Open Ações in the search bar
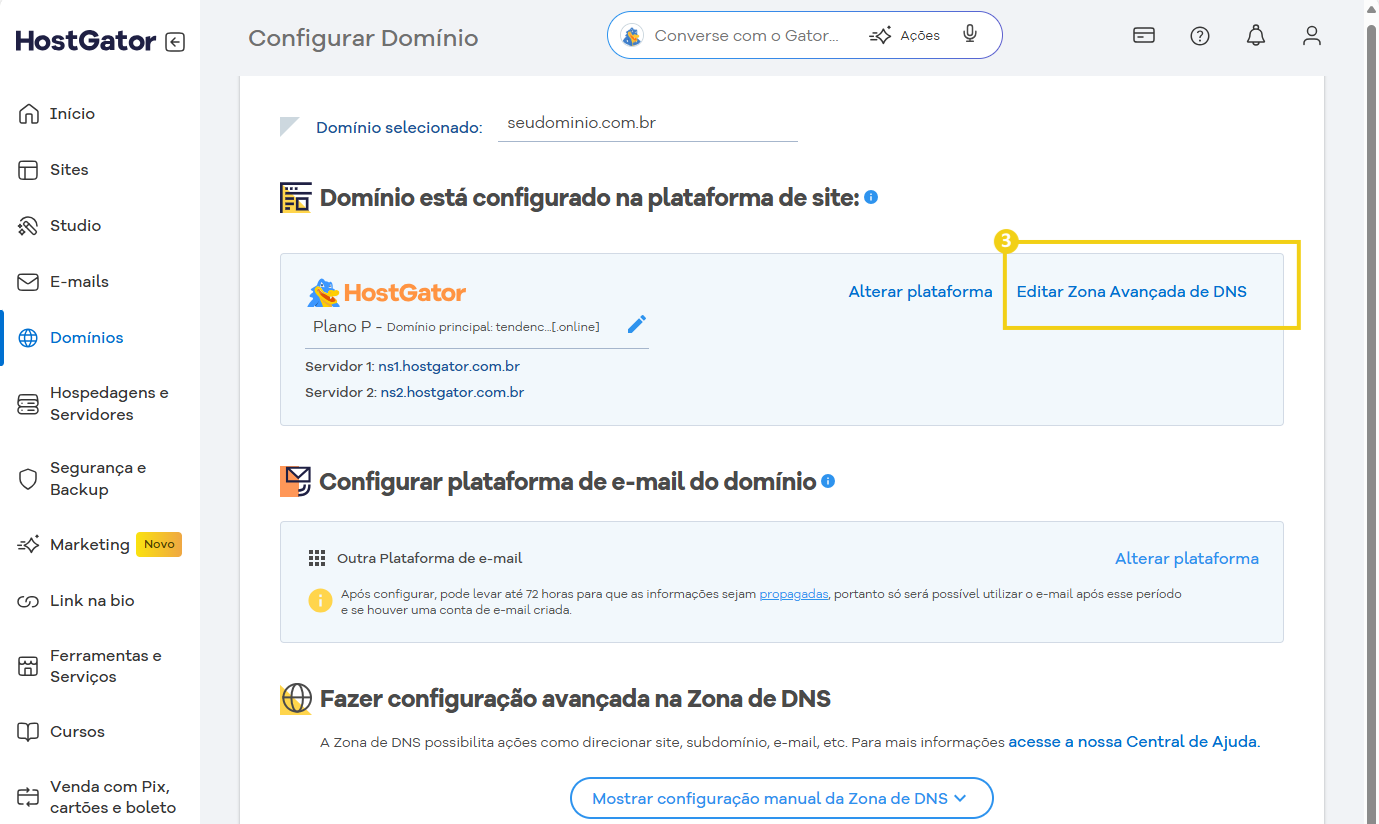This screenshot has width=1379, height=824. 905,35
